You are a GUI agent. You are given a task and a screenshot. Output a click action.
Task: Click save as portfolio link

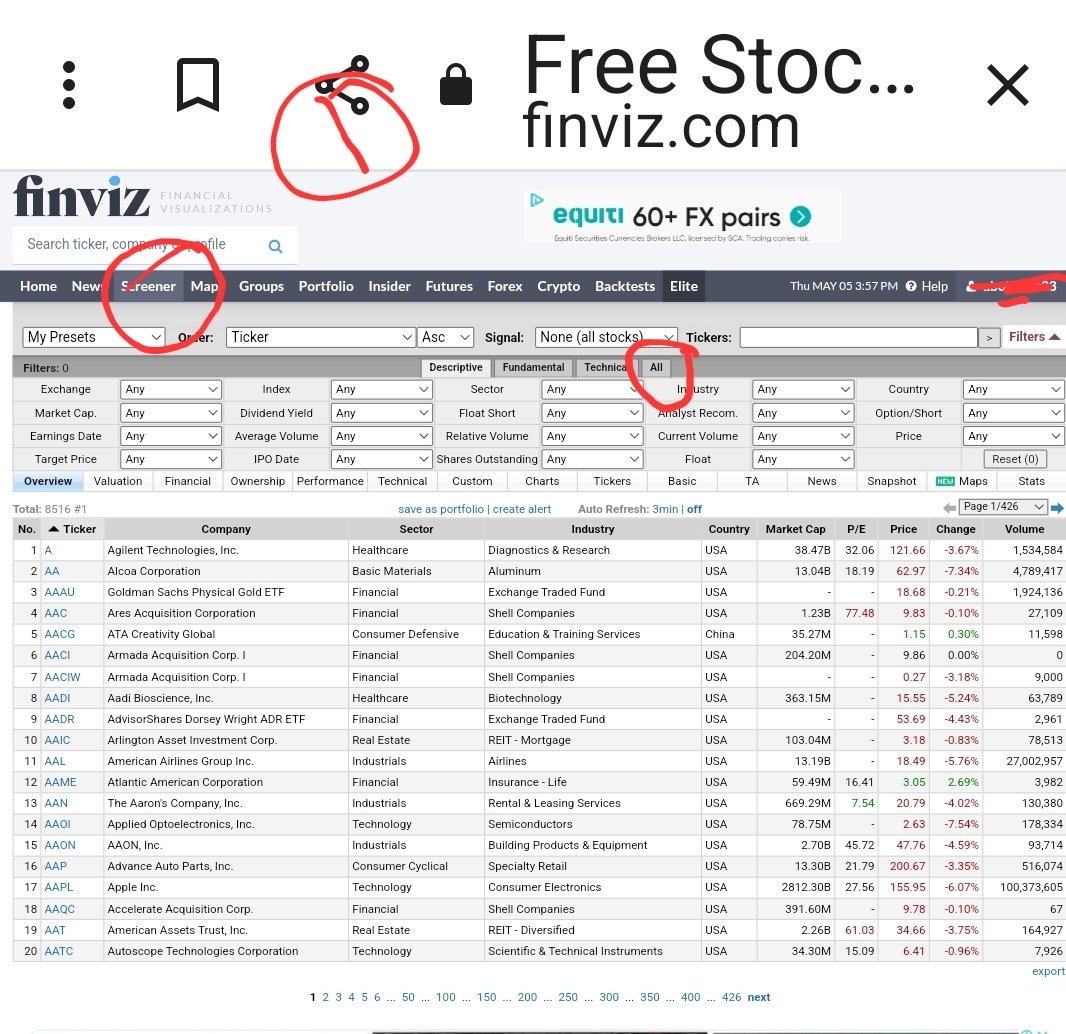click(x=441, y=509)
